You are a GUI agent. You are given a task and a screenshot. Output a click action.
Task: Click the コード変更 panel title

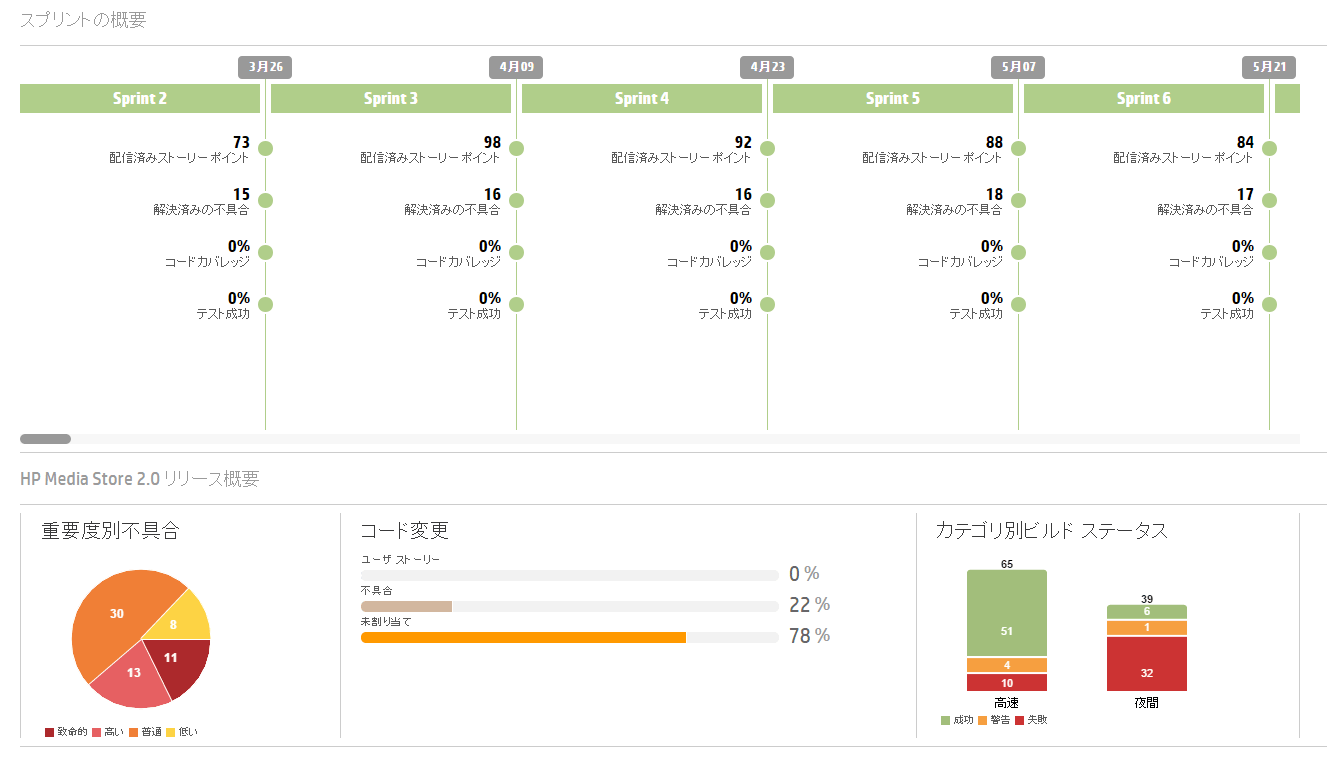point(404,531)
